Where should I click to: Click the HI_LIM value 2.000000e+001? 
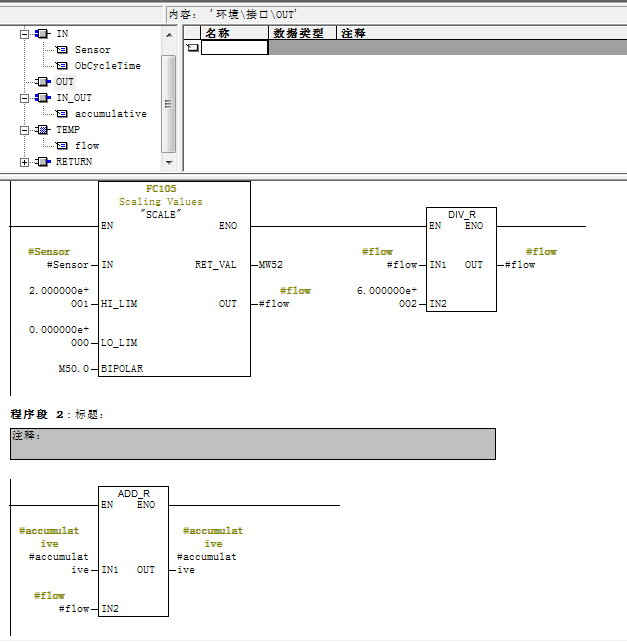[59, 297]
